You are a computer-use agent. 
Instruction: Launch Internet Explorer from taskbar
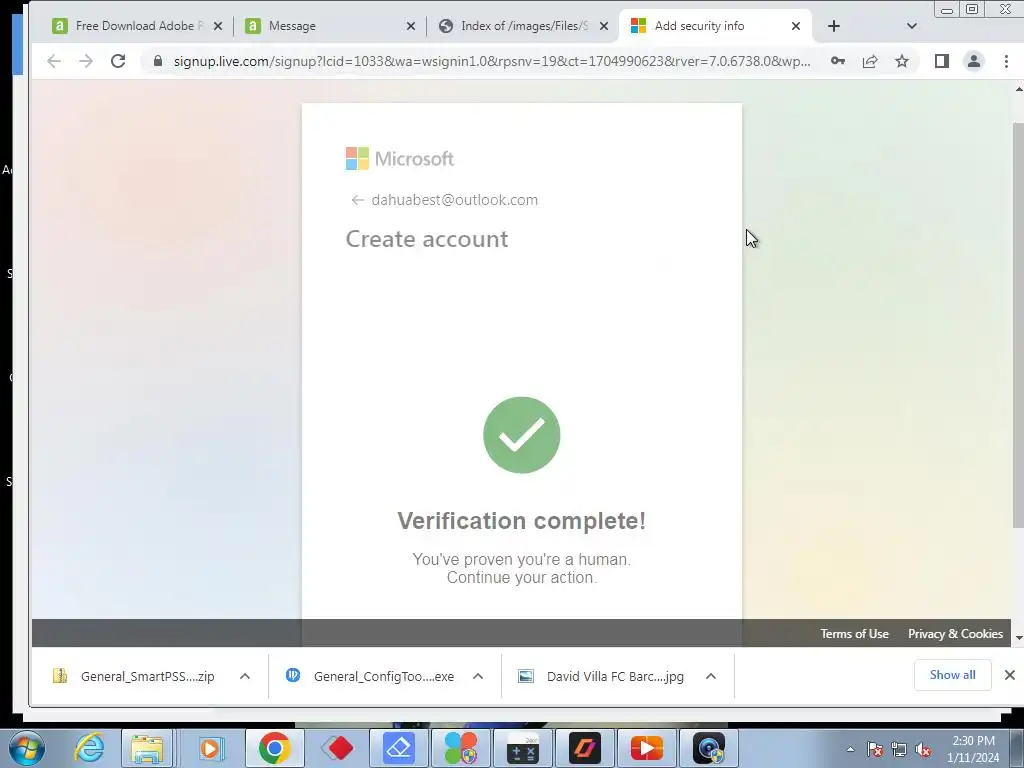(89, 748)
